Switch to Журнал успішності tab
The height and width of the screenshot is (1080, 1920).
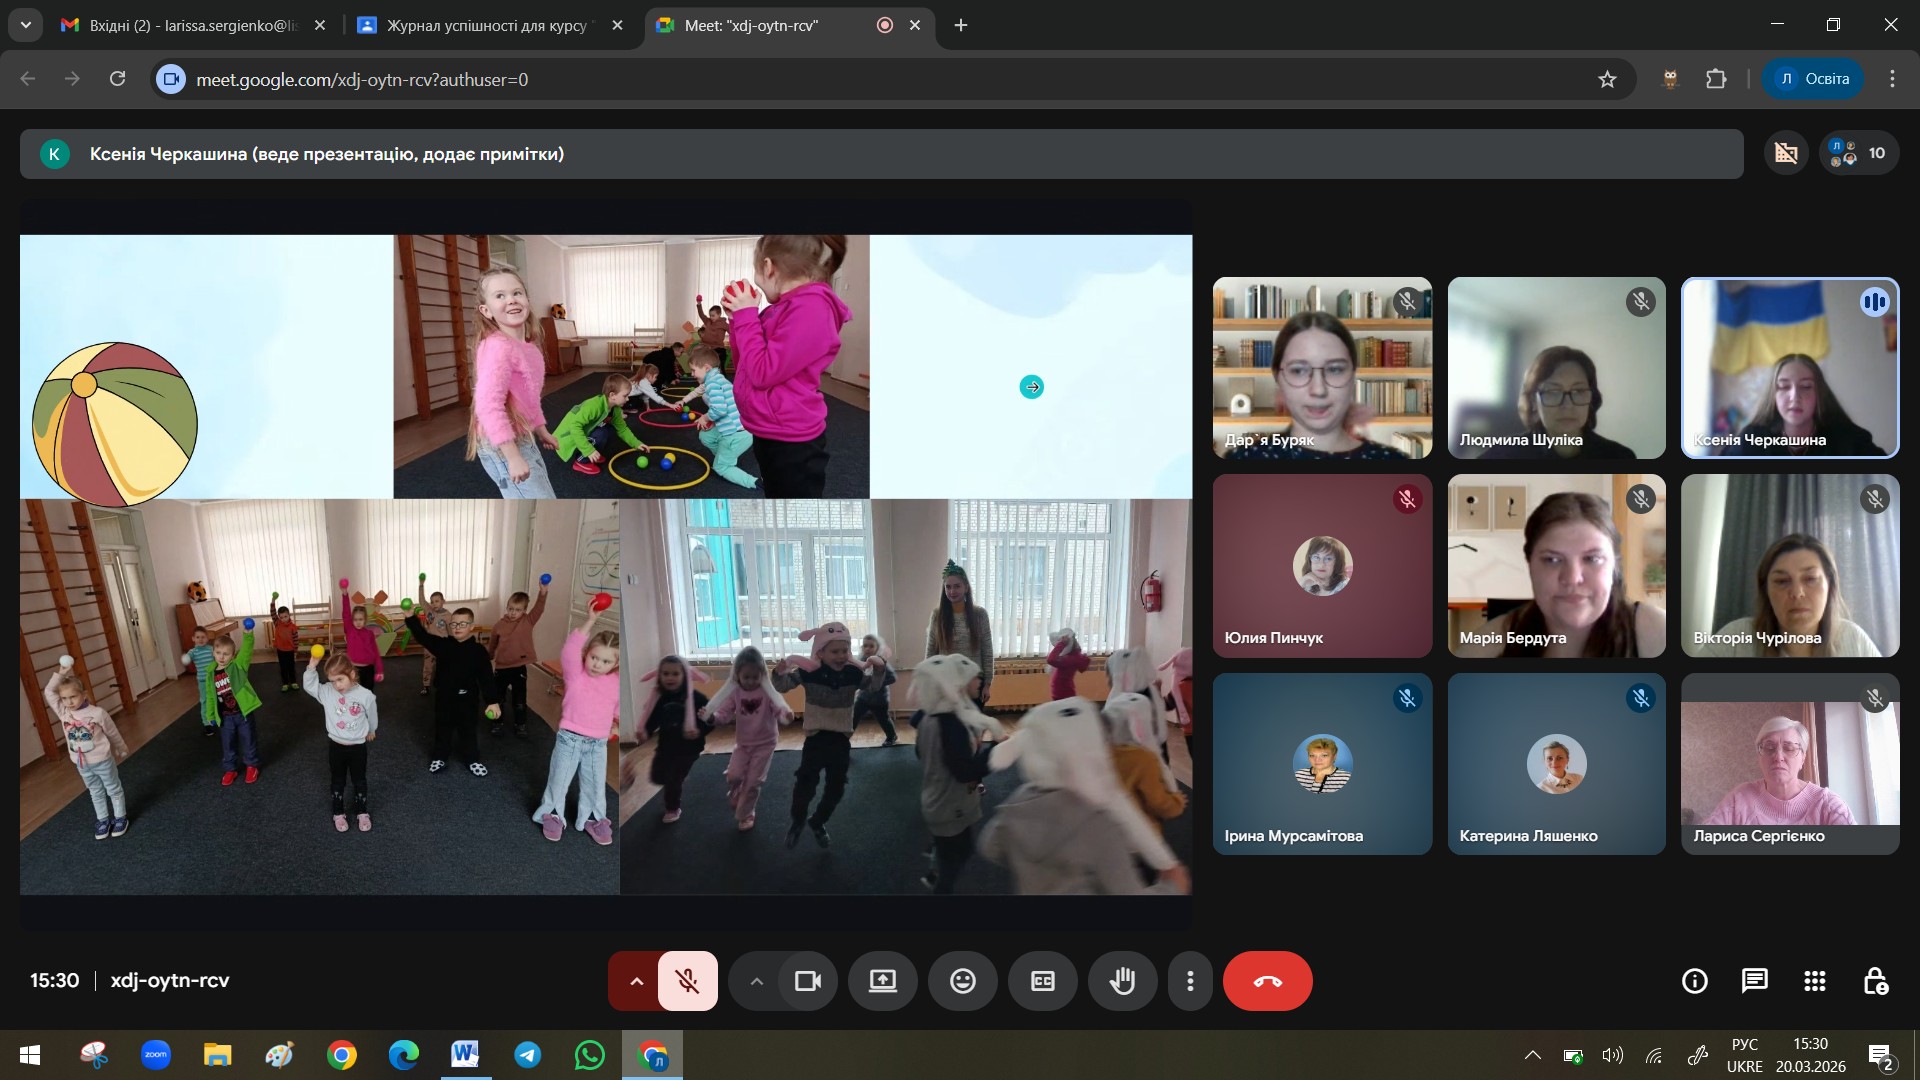pos(487,25)
